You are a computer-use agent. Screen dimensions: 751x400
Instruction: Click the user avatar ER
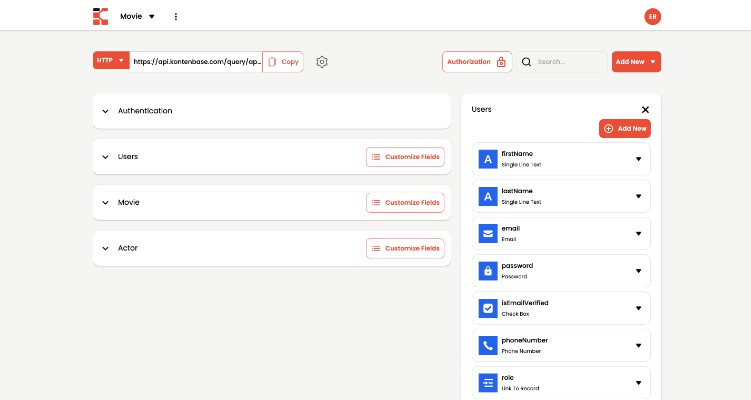click(x=652, y=16)
